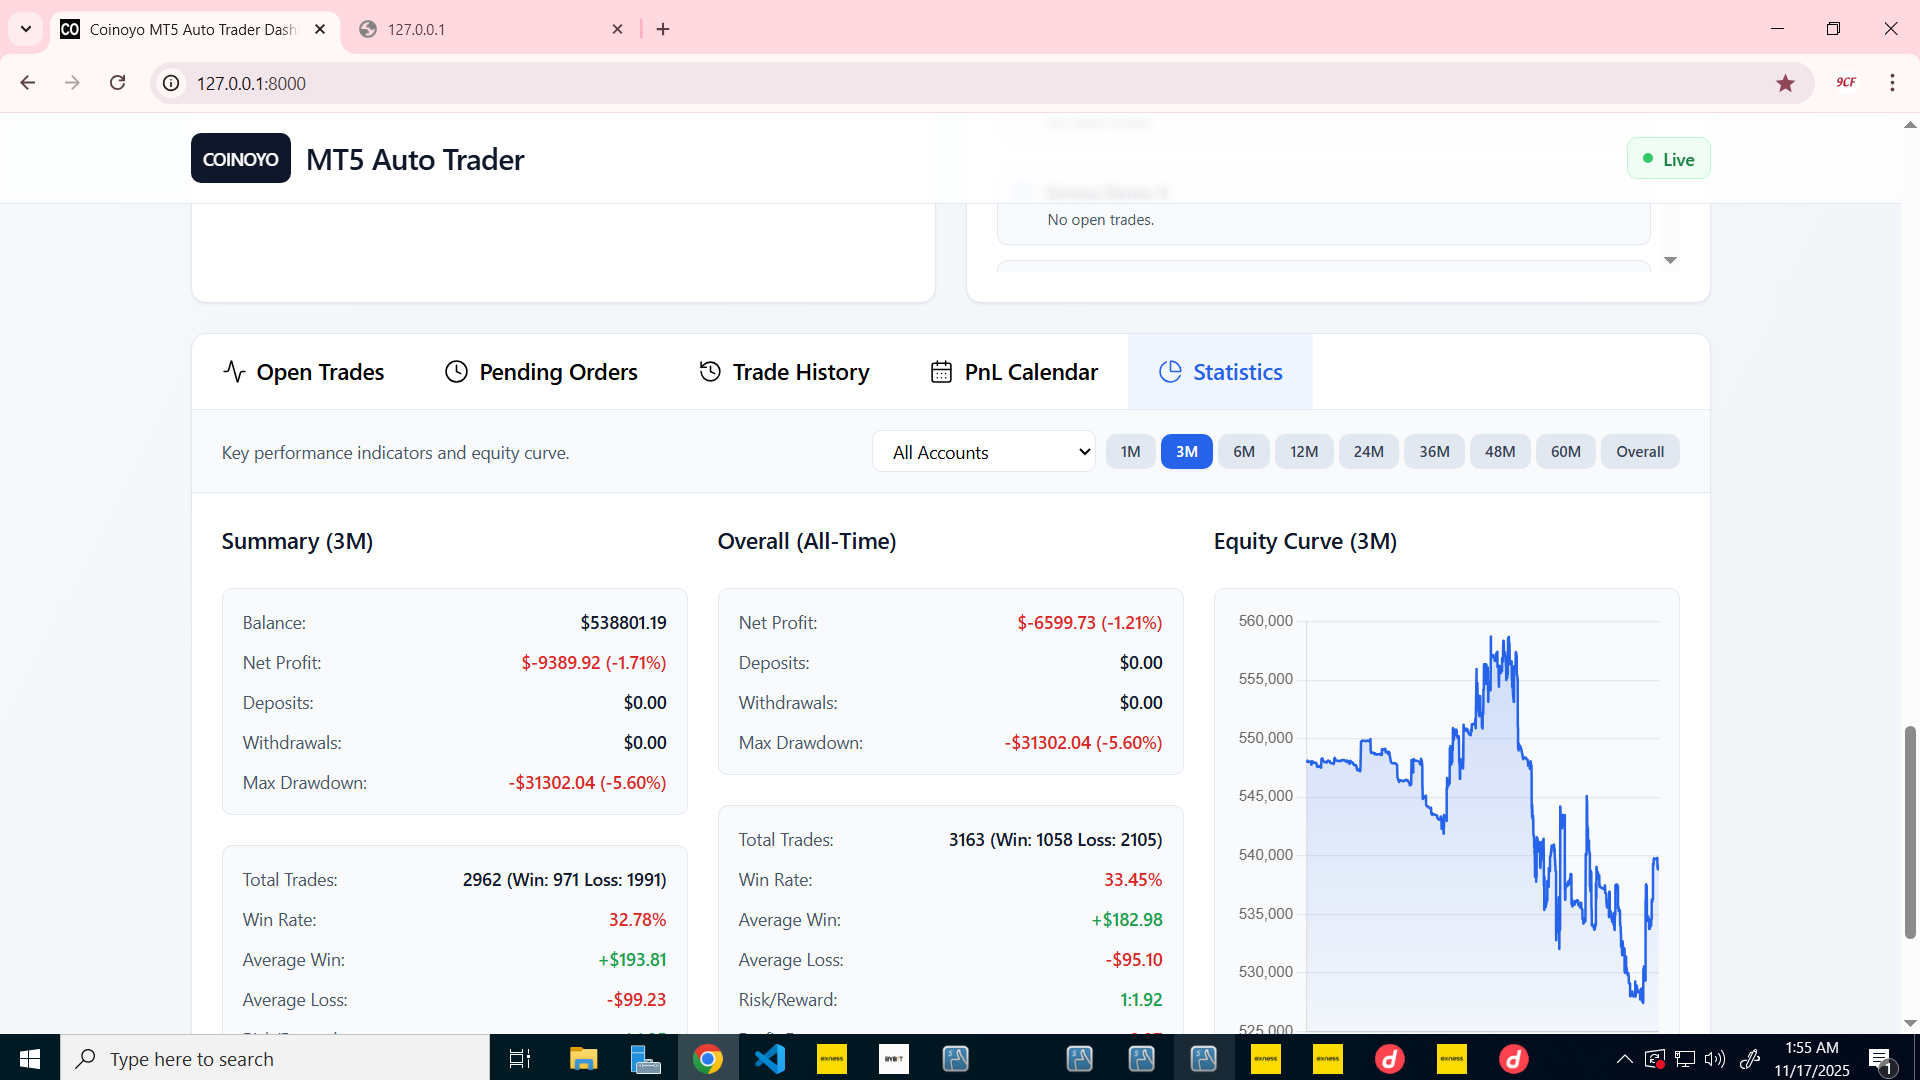Bookmark the page via the star icon
Viewport: 1920px width, 1080px height.
coord(1787,83)
